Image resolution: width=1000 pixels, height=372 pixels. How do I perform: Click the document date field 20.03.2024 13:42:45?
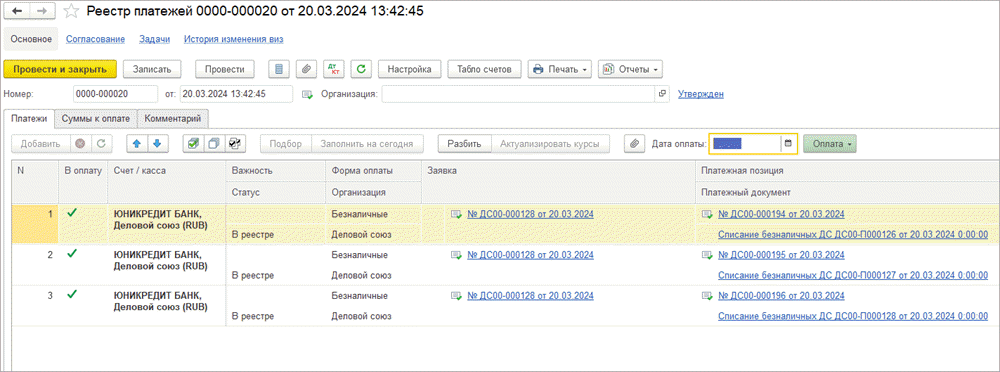236,94
